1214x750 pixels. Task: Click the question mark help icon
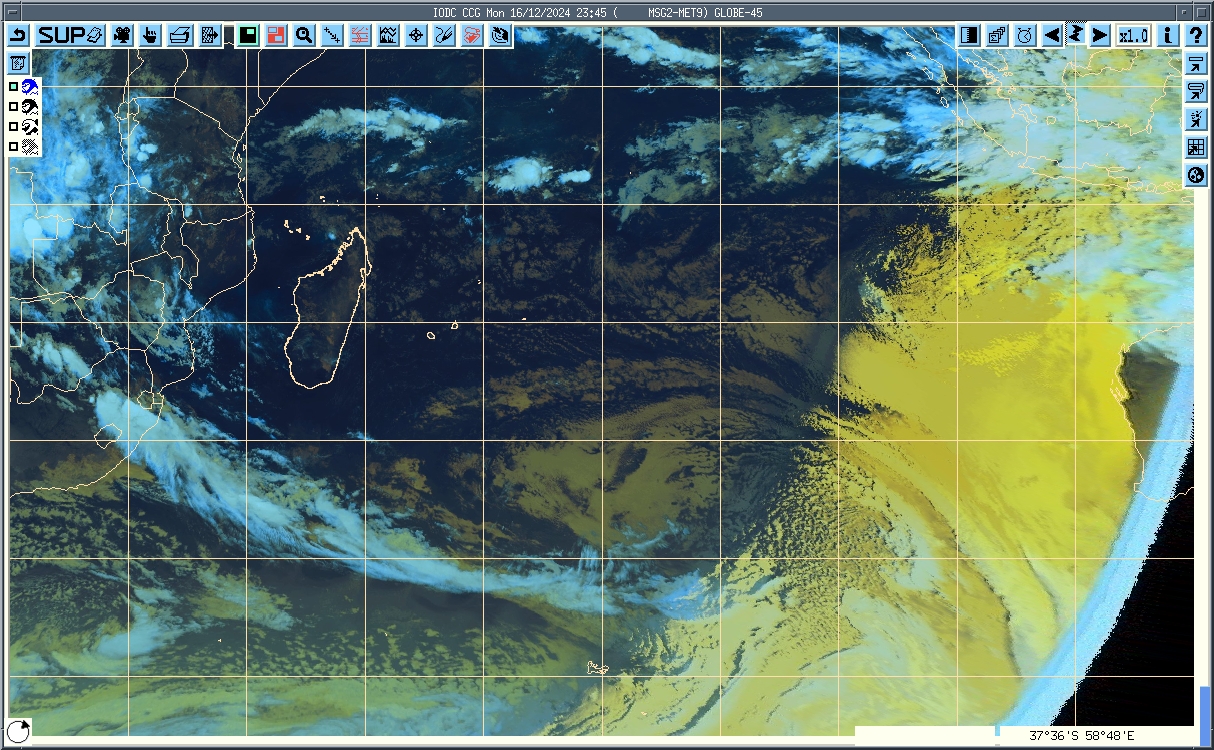pos(1196,35)
